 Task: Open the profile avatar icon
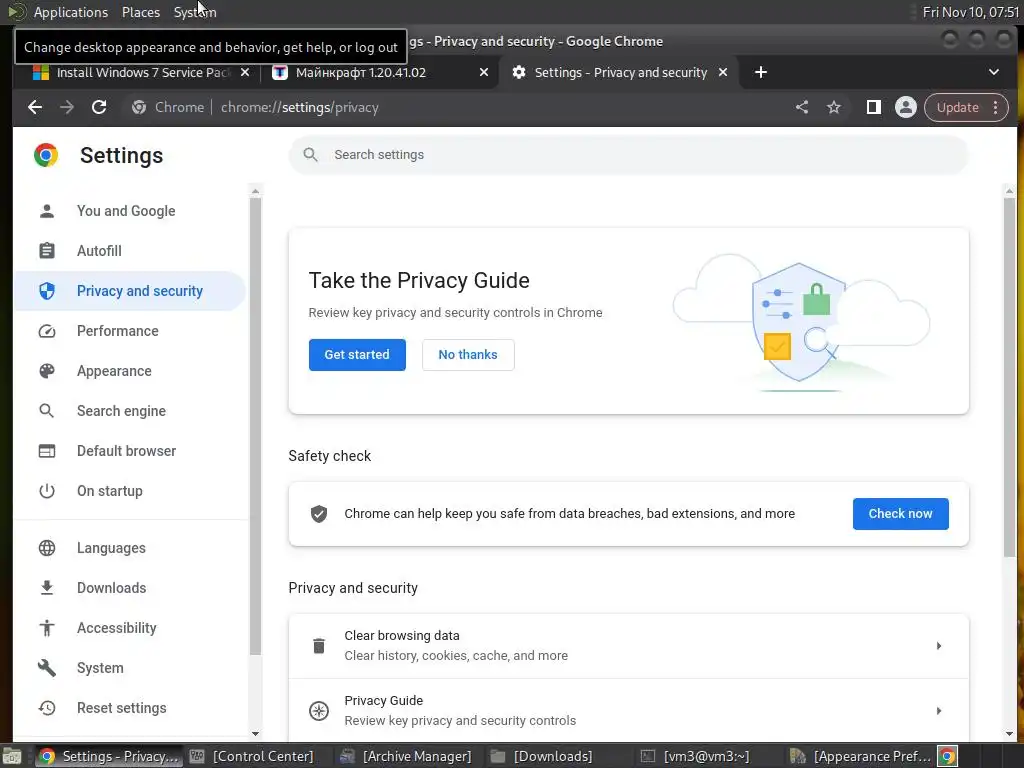[905, 107]
